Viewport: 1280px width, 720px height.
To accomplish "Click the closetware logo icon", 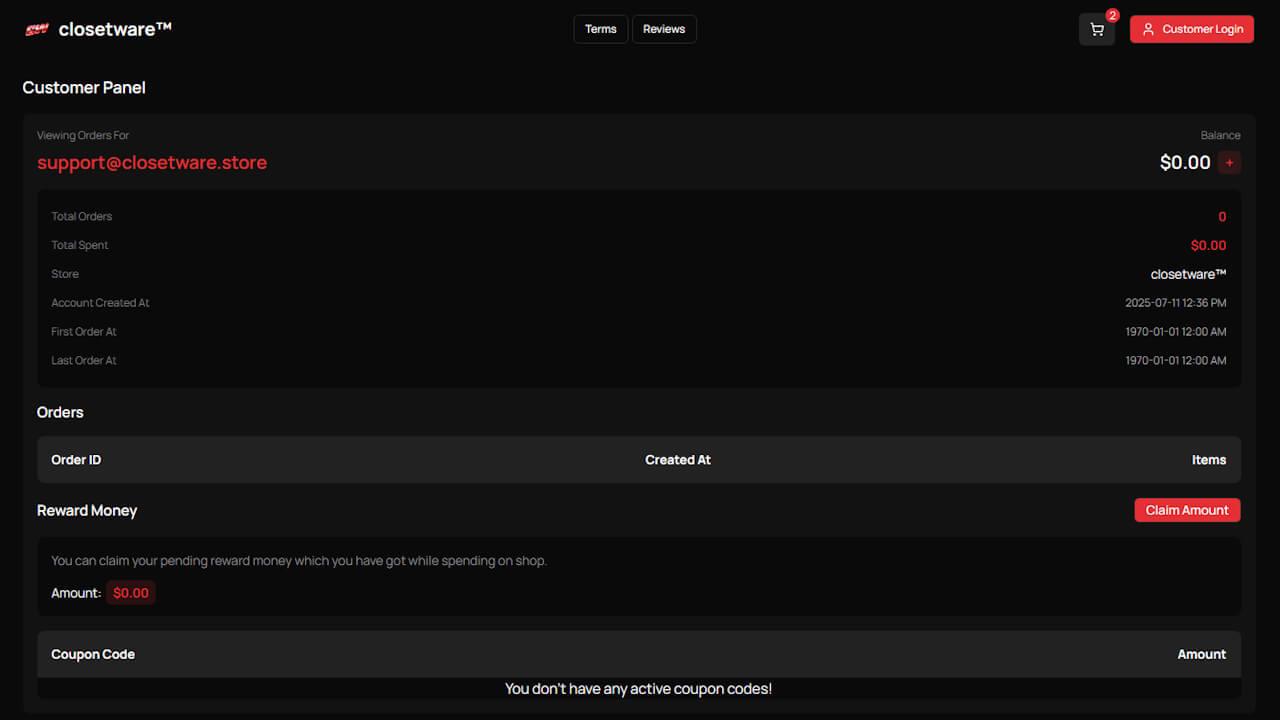I will pos(39,28).
